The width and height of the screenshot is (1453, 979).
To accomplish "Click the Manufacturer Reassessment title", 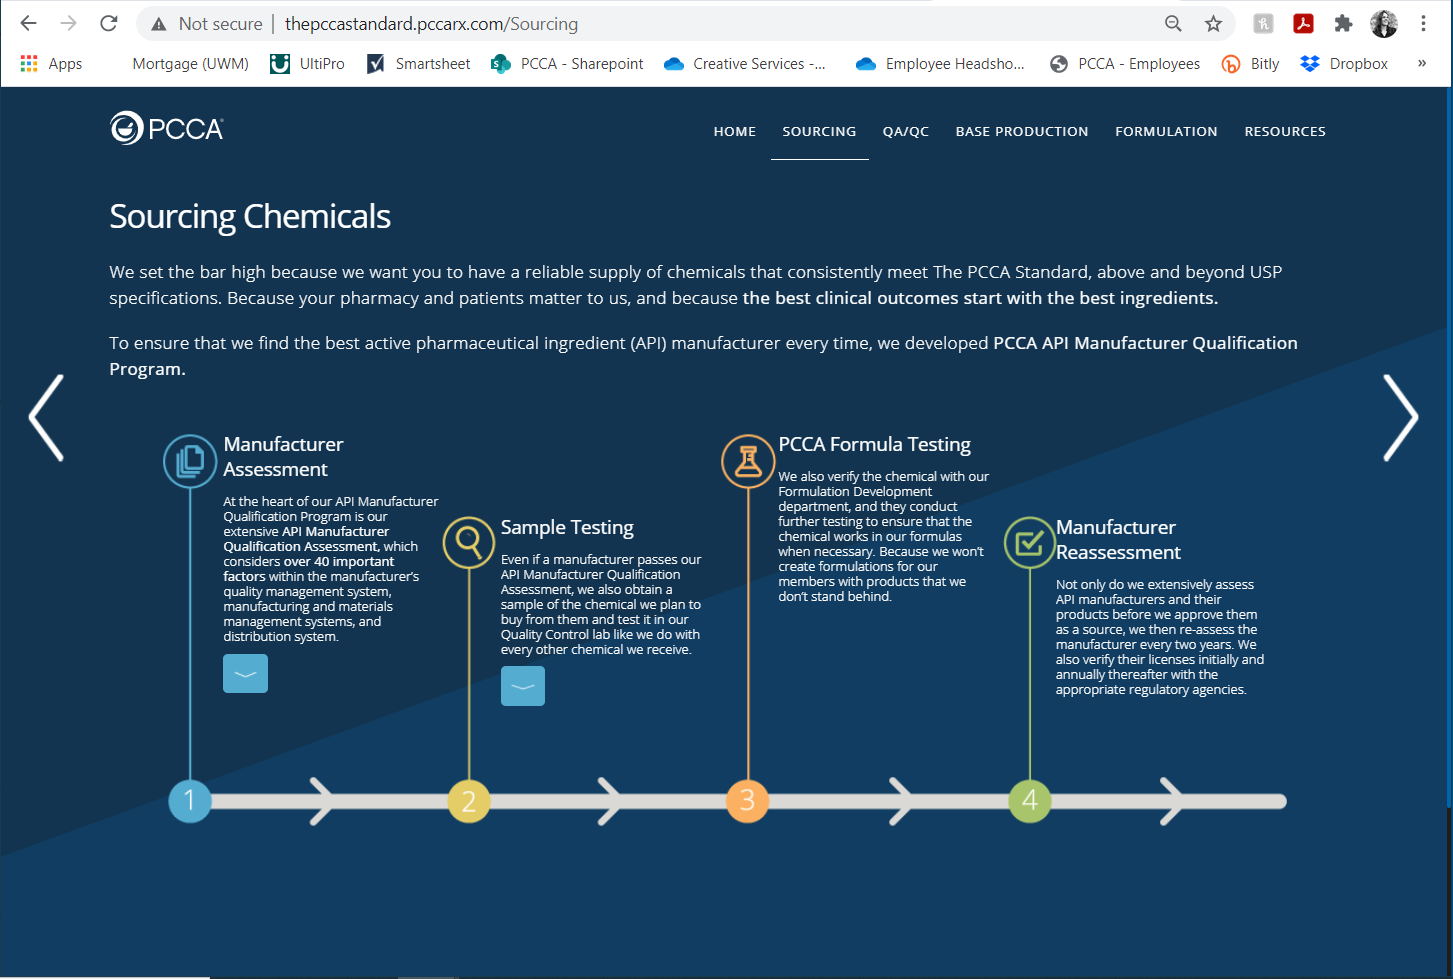I will click(x=1118, y=539).
